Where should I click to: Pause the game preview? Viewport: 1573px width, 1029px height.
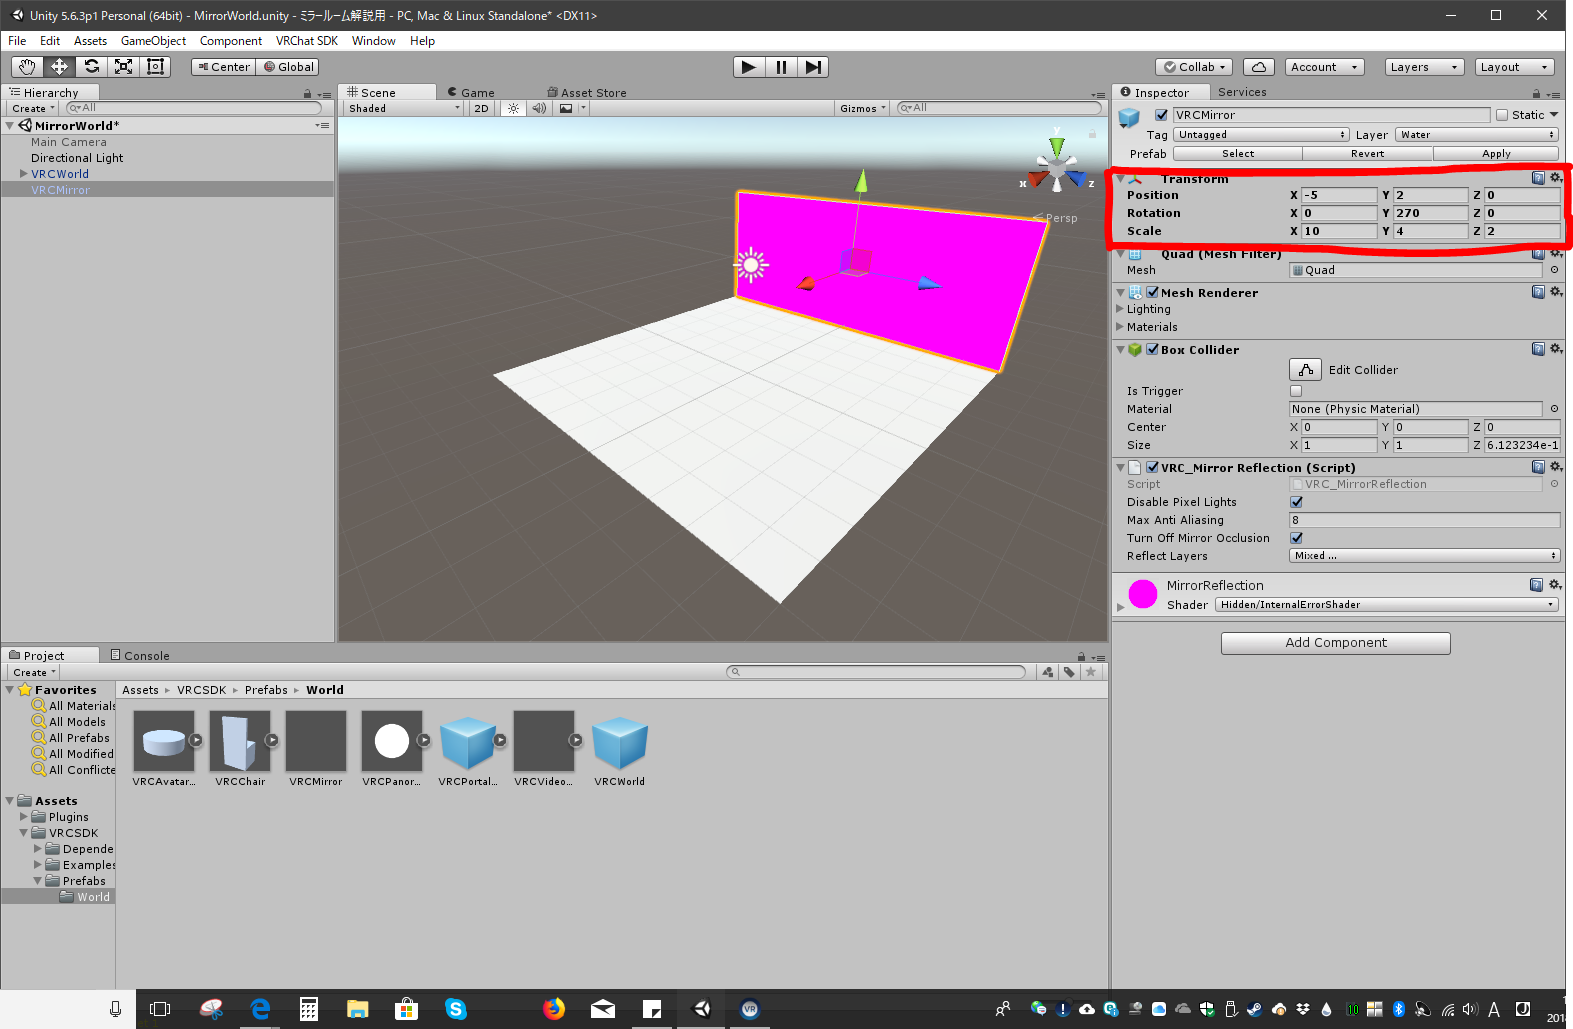click(781, 67)
